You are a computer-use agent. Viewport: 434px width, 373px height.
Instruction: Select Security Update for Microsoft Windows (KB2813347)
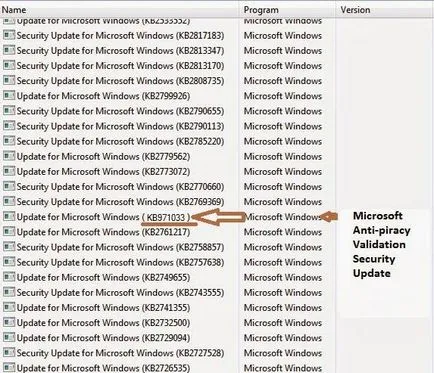120,51
